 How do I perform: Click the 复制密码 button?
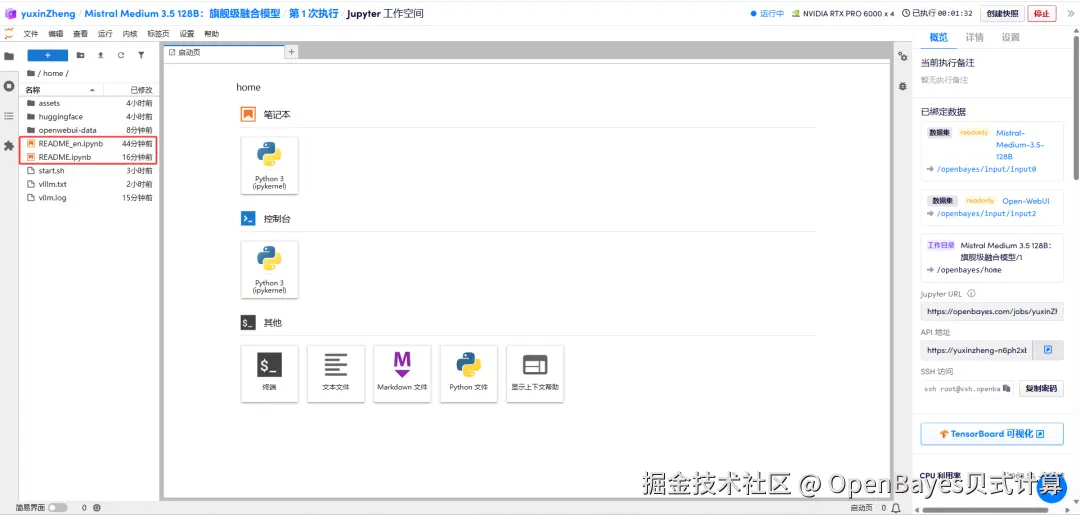point(1041,388)
